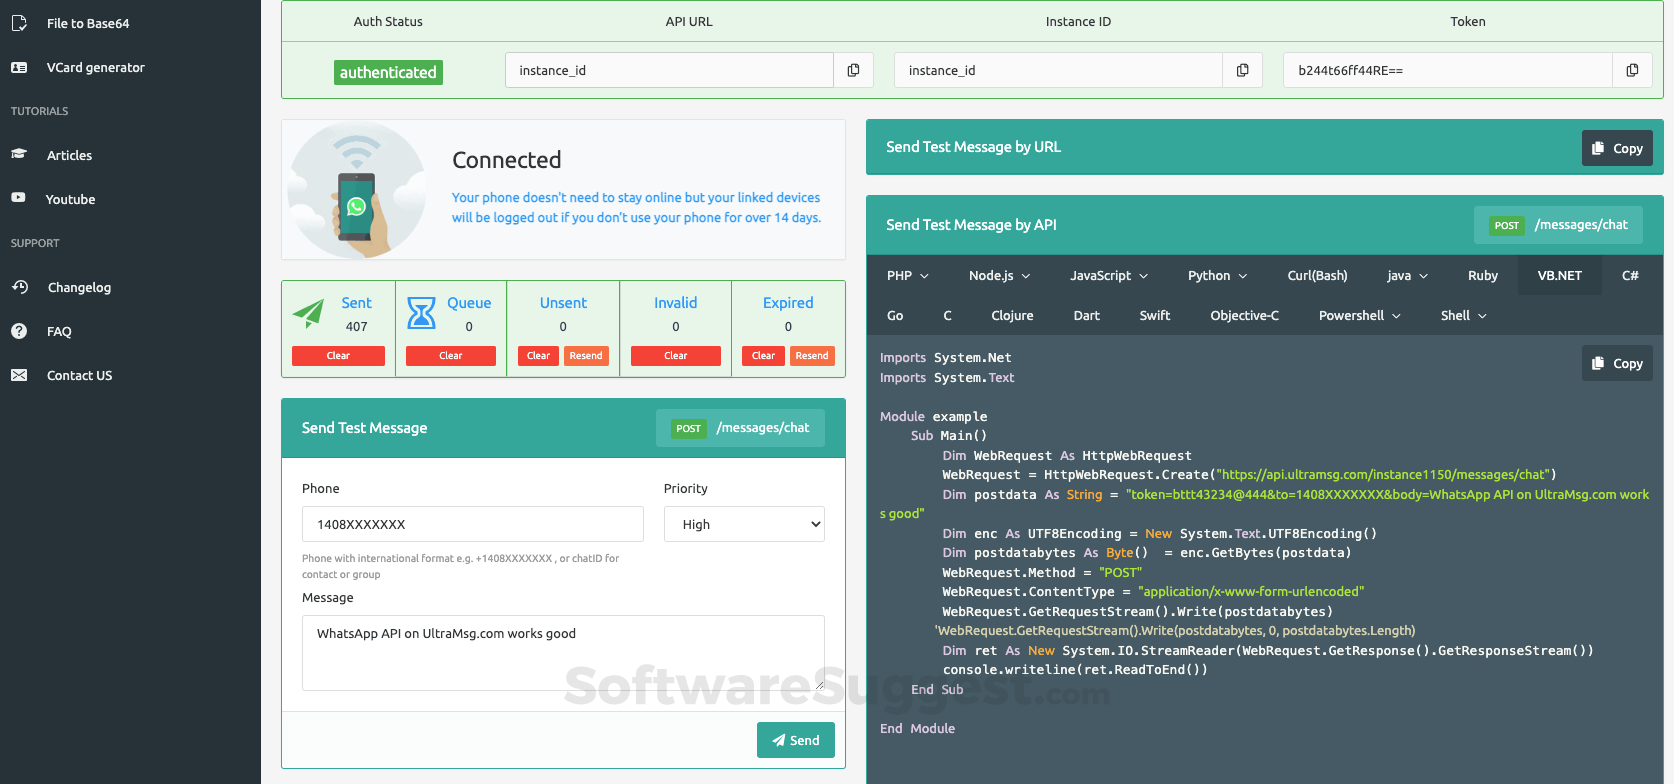Expand the Python code sample dropdown
The width and height of the screenshot is (1674, 784).
coord(1217,276)
